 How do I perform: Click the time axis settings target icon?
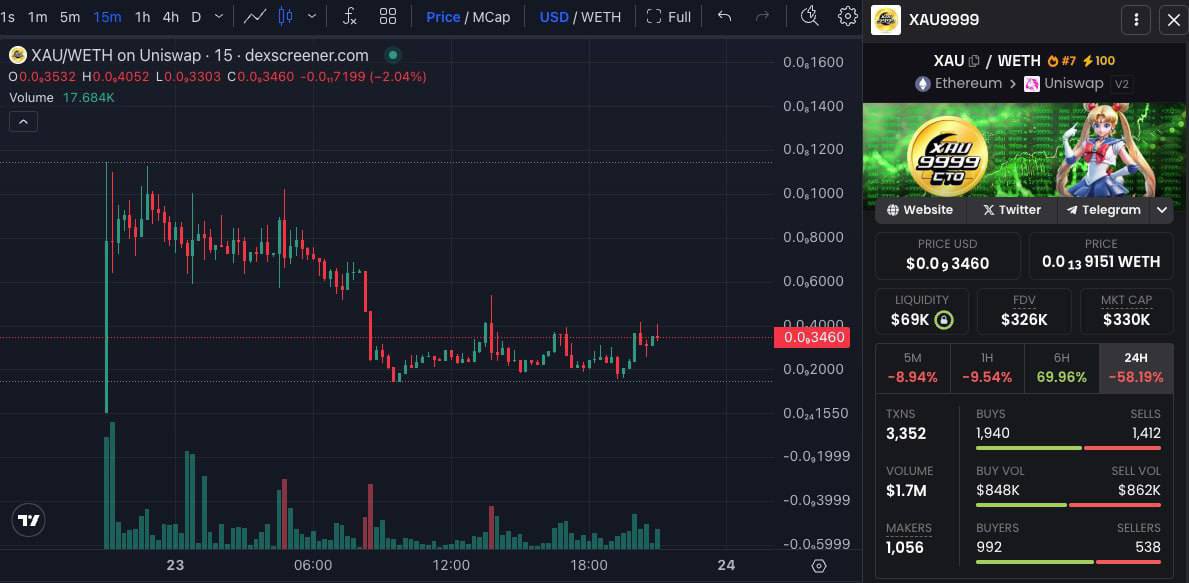[818, 566]
